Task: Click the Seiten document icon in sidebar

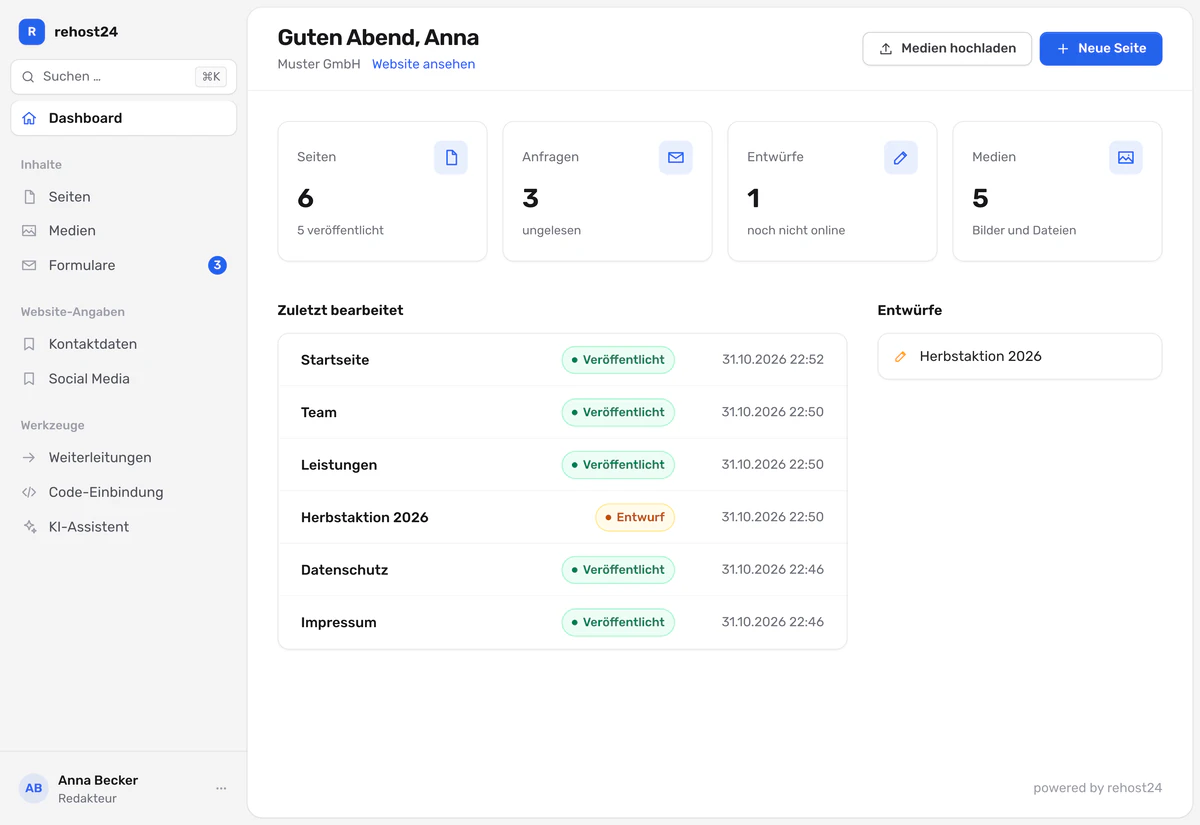Action: pos(29,197)
